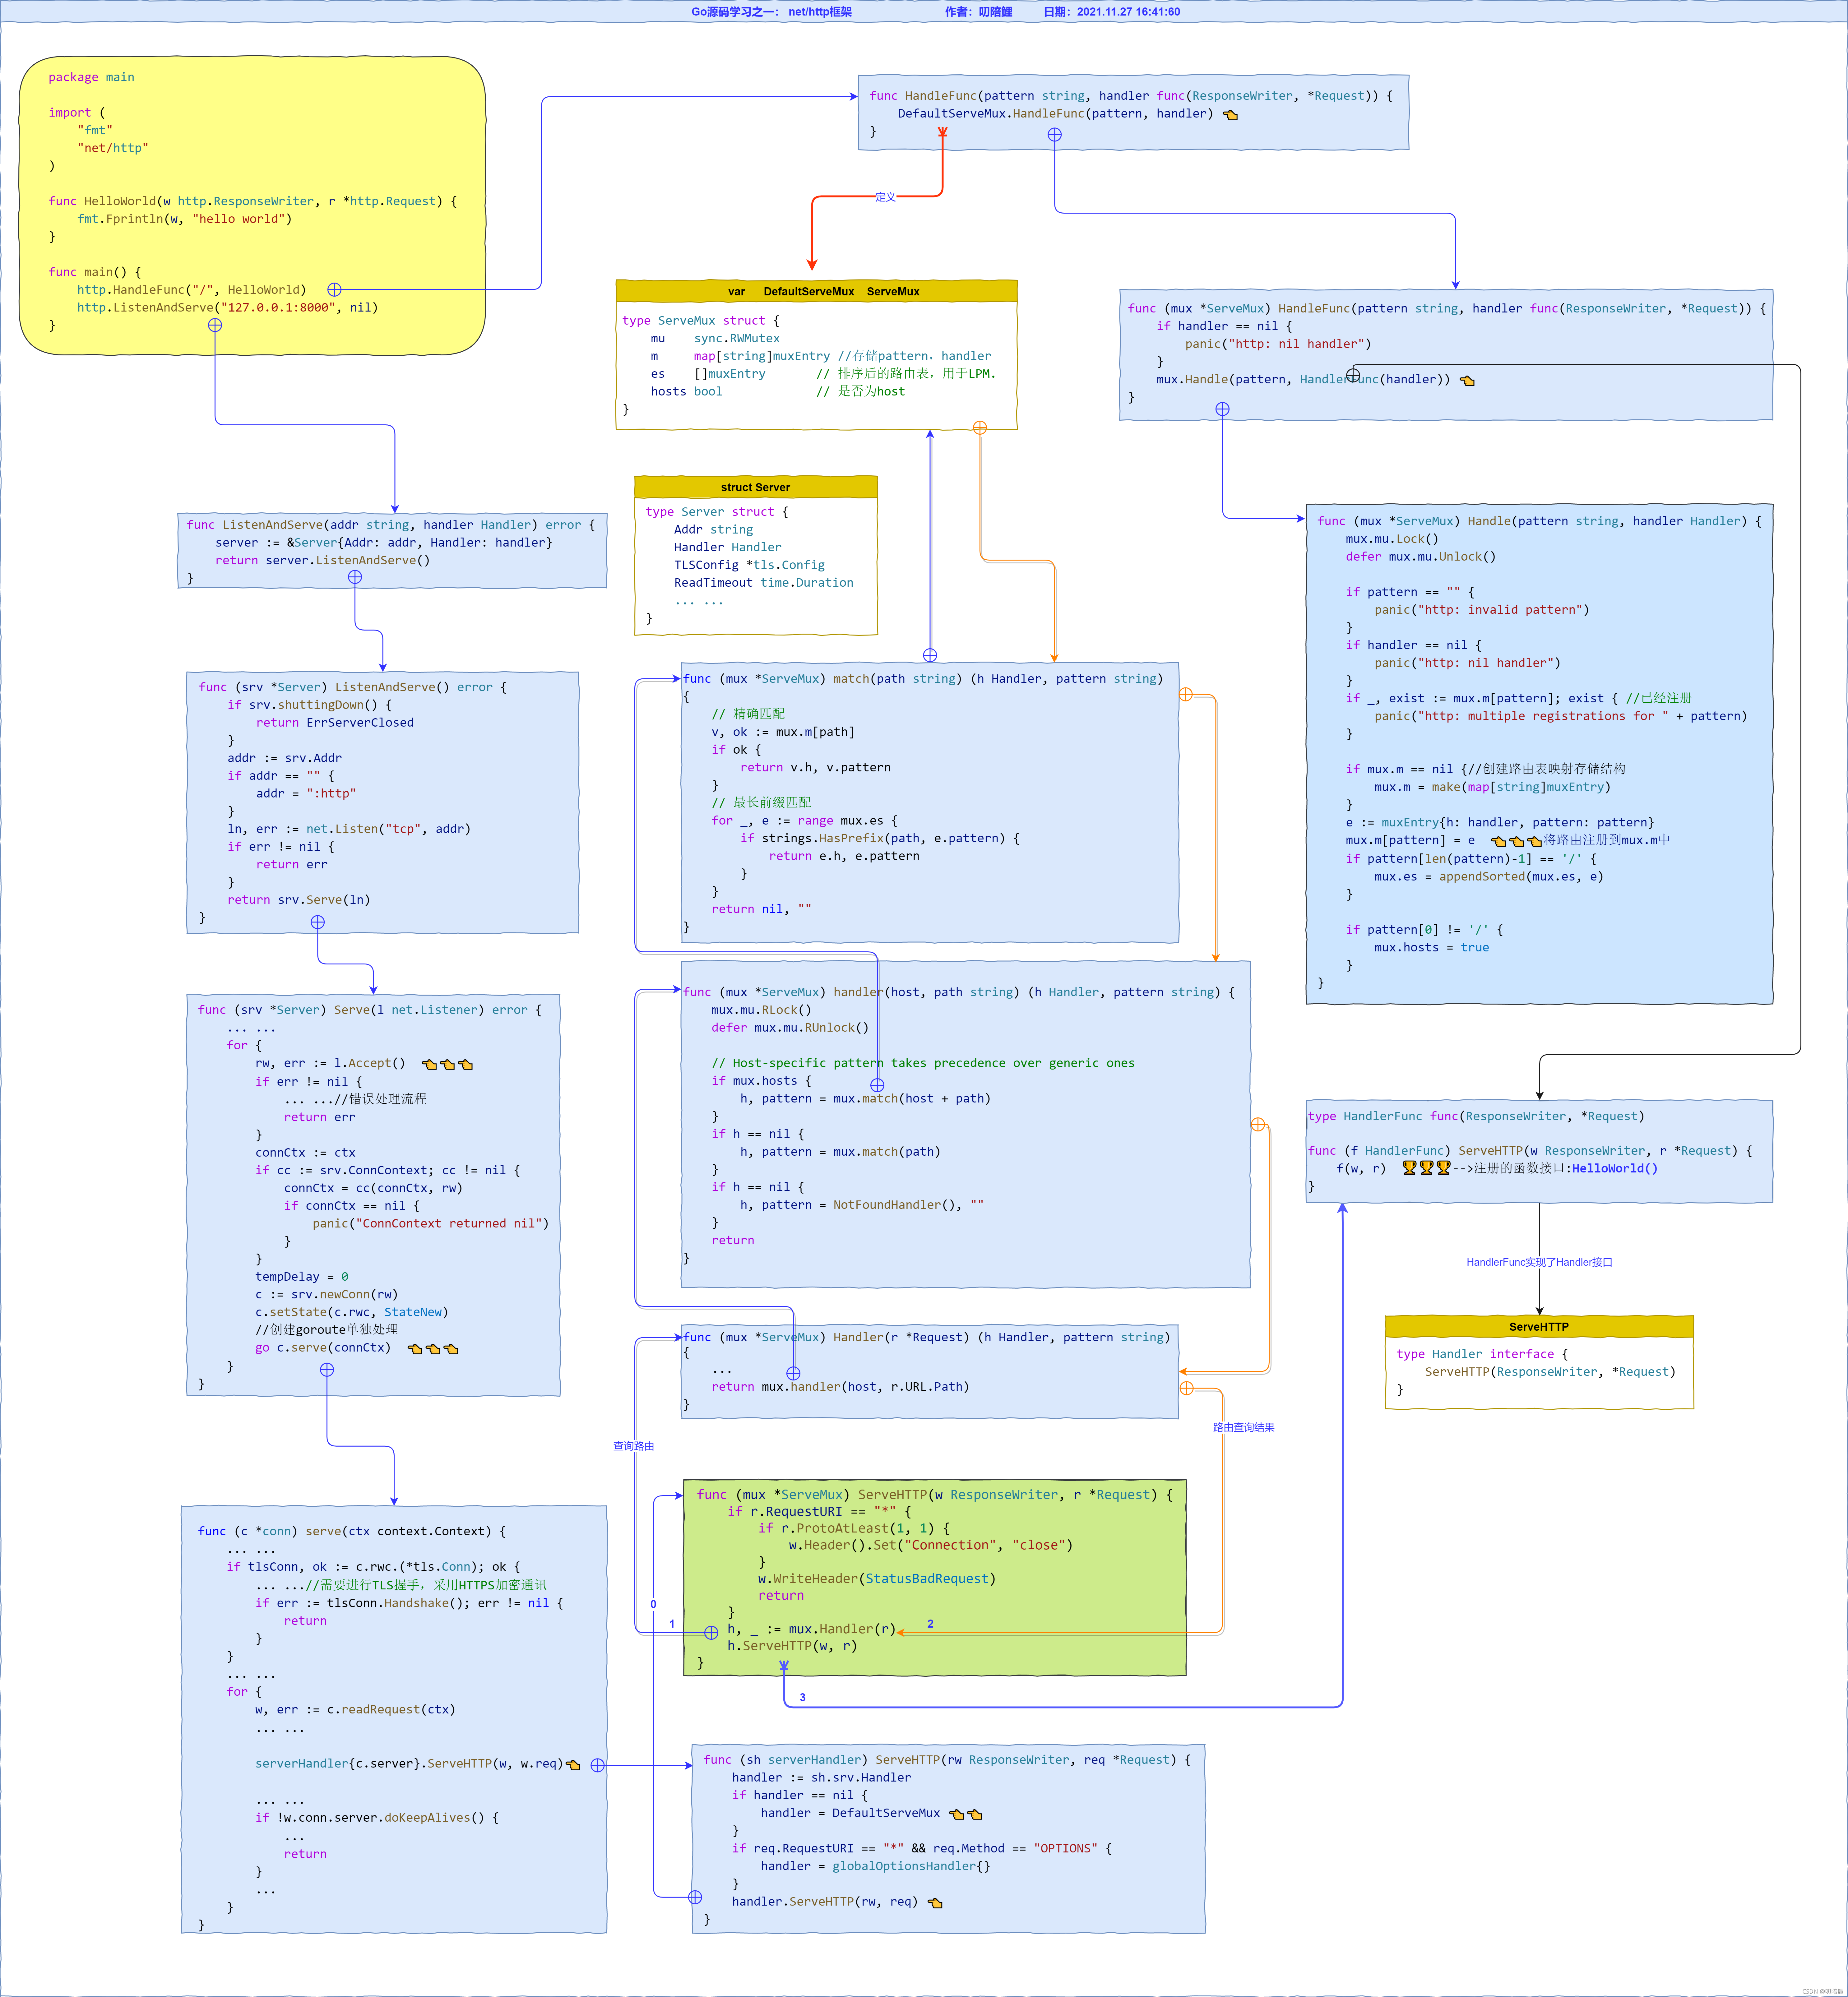Click line 'type Handler interface {'

click(x=1482, y=1354)
